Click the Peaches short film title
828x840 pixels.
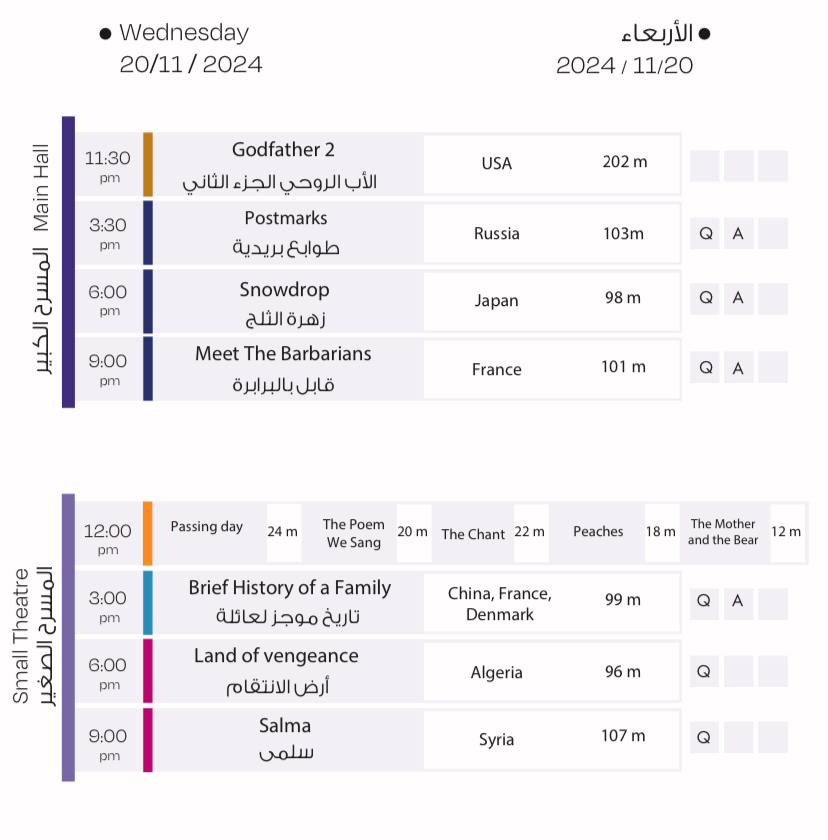pos(598,532)
